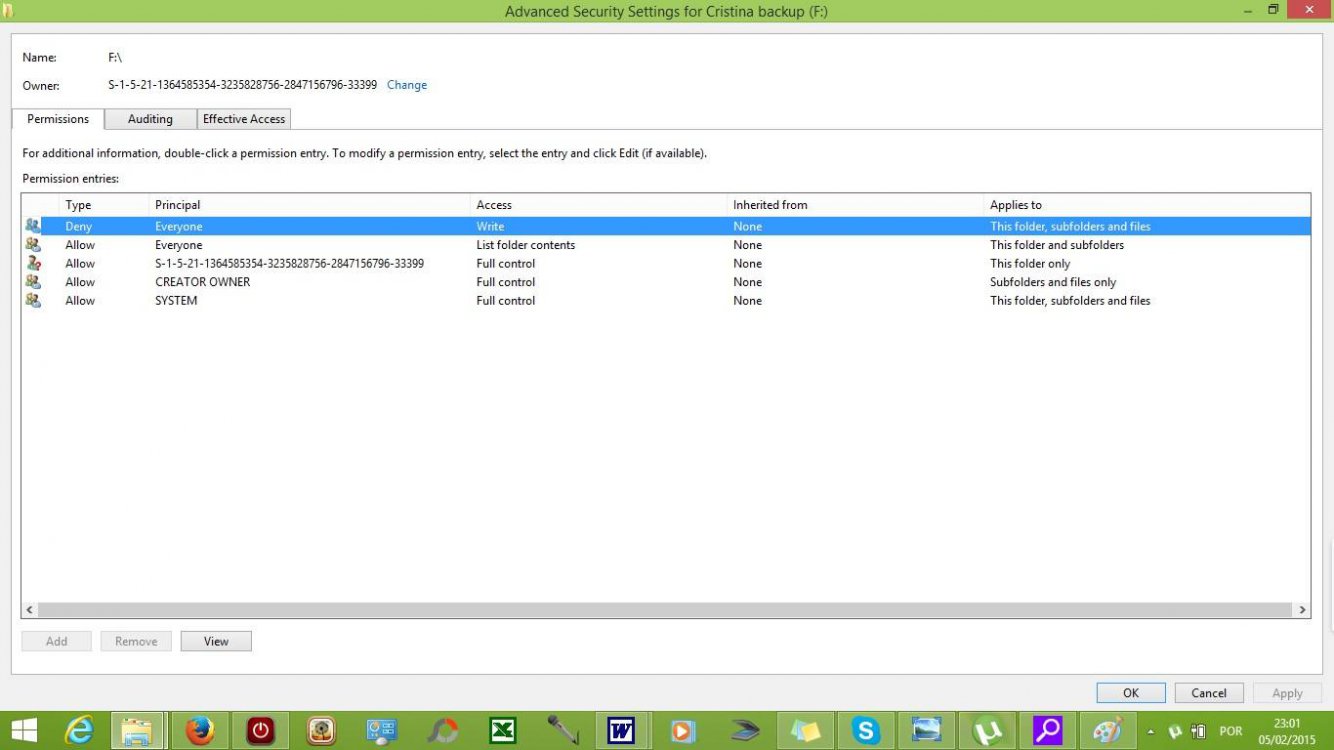Click the Cancel button

tap(1208, 693)
